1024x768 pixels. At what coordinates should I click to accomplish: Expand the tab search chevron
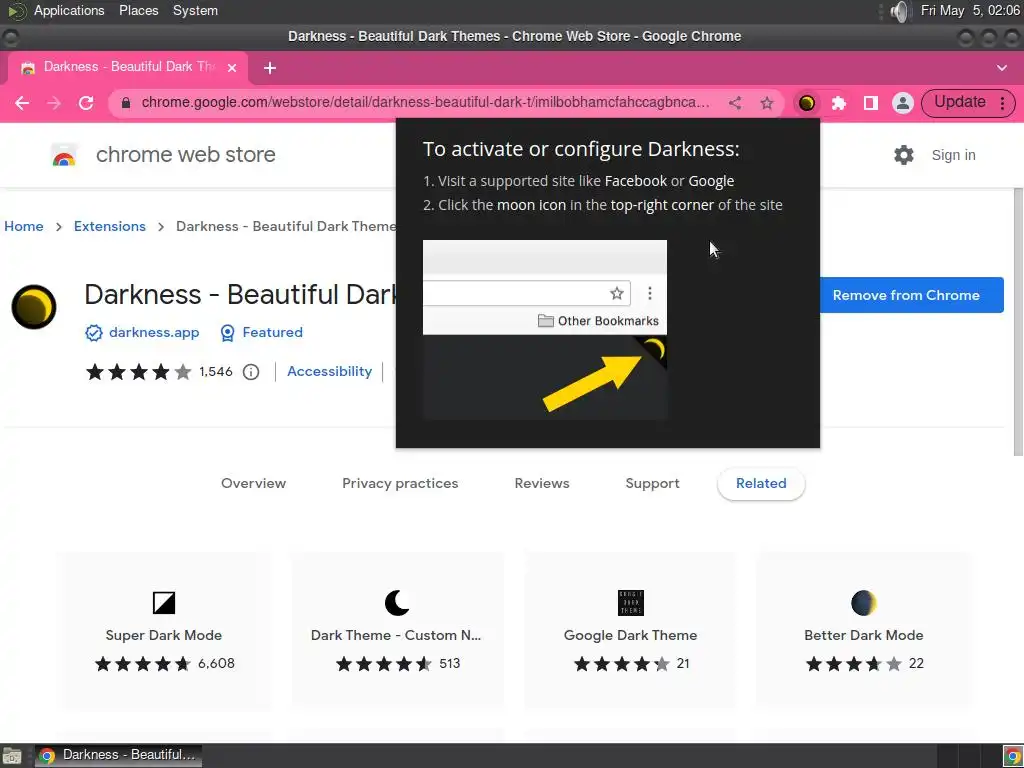point(1002,68)
